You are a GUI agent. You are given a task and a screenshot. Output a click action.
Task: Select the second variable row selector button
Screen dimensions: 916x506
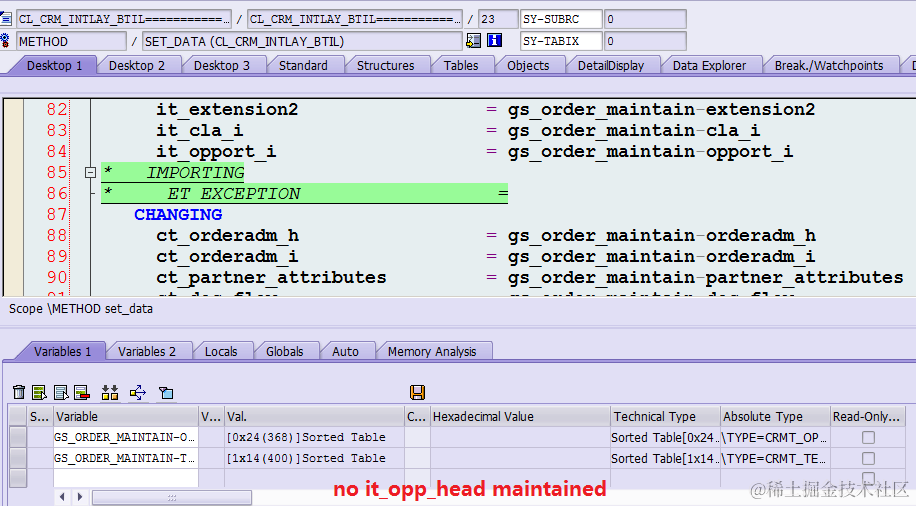coord(18,458)
